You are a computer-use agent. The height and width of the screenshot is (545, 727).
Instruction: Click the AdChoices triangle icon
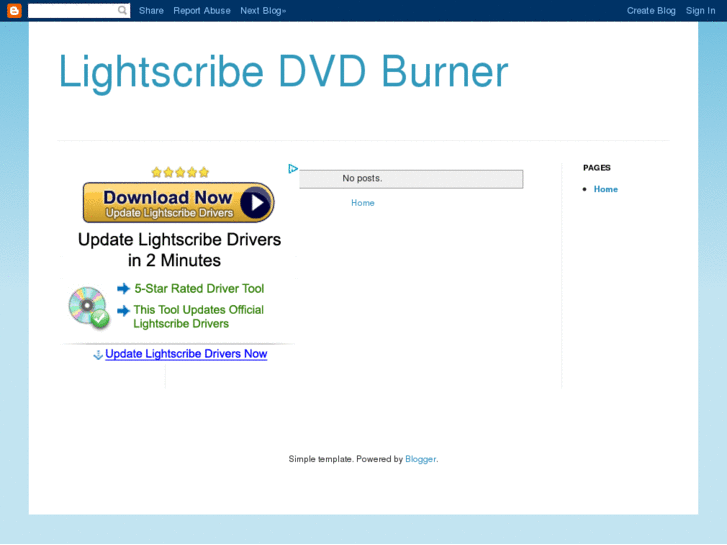[x=293, y=169]
